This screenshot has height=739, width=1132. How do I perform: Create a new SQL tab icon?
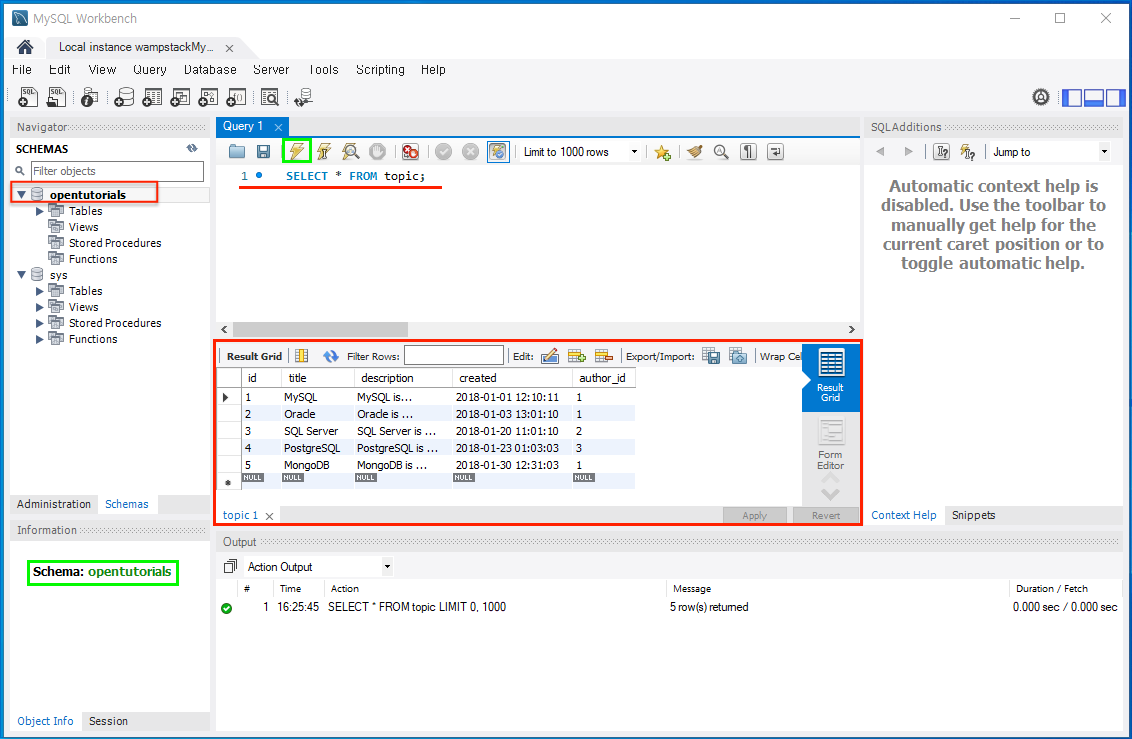coord(27,97)
